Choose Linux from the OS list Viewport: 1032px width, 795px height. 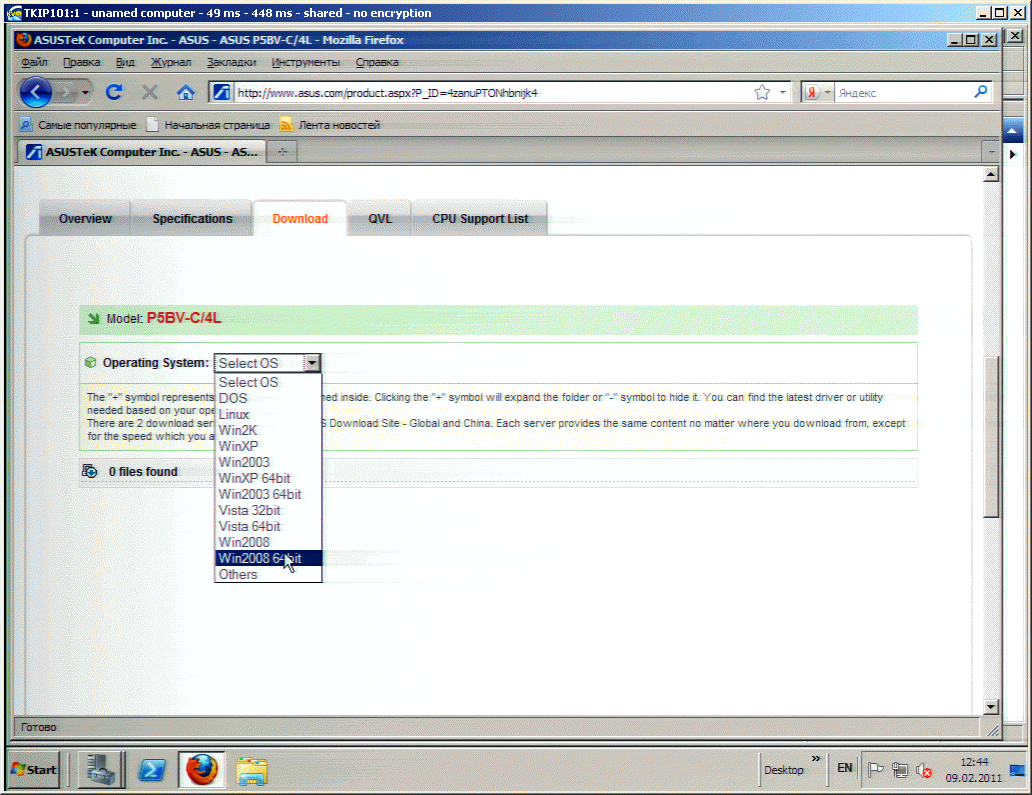[268, 415]
